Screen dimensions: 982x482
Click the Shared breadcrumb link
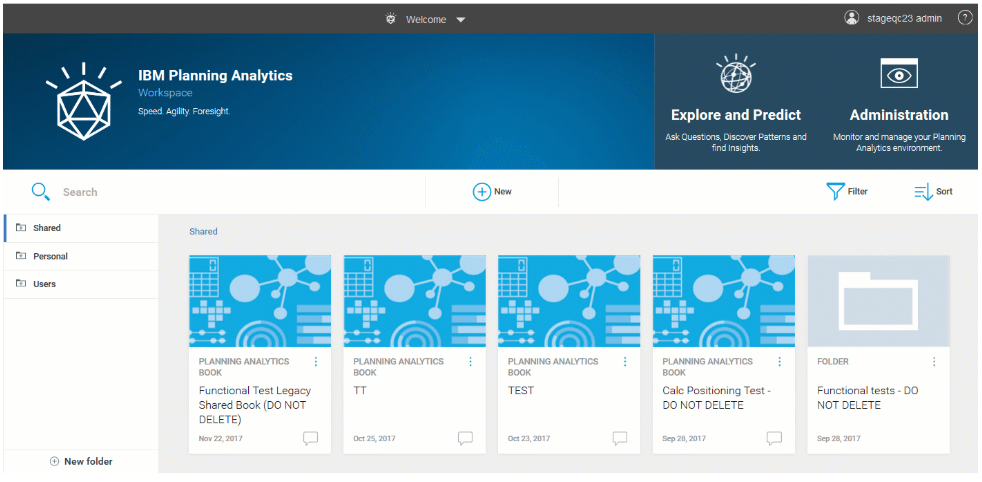tap(204, 232)
